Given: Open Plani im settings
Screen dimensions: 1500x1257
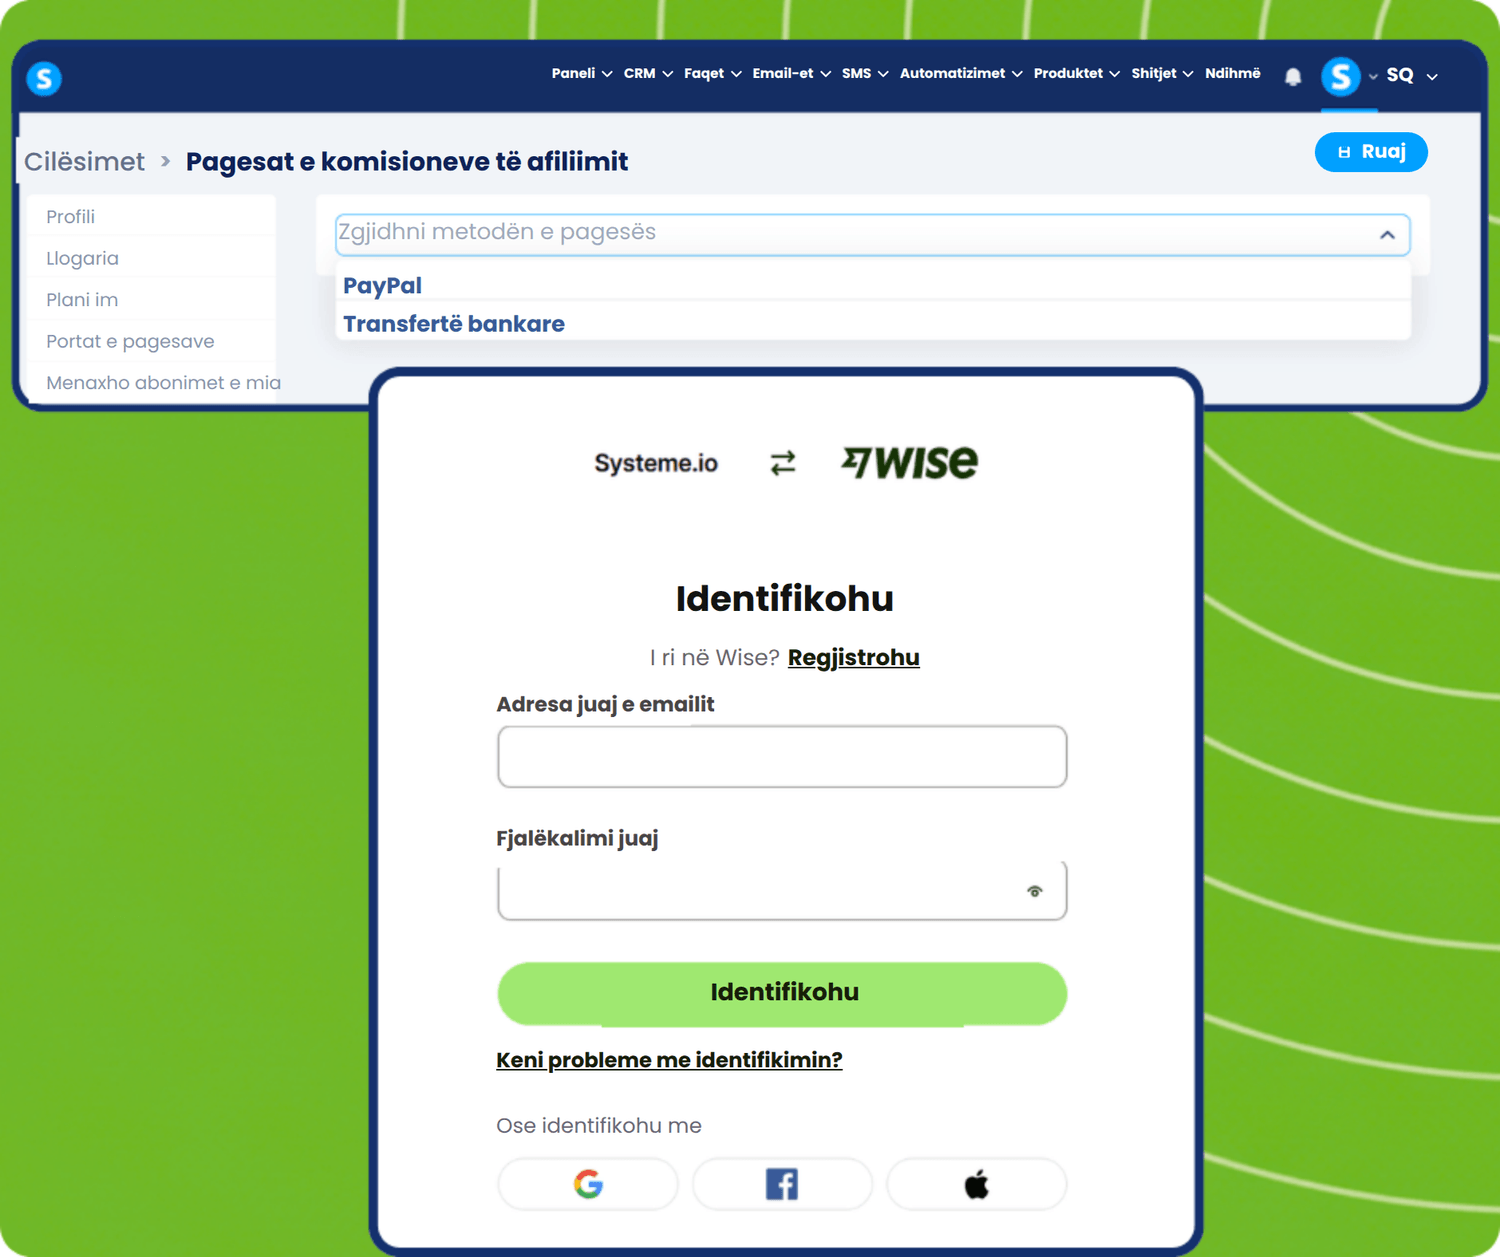Looking at the screenshot, I should pos(82,300).
